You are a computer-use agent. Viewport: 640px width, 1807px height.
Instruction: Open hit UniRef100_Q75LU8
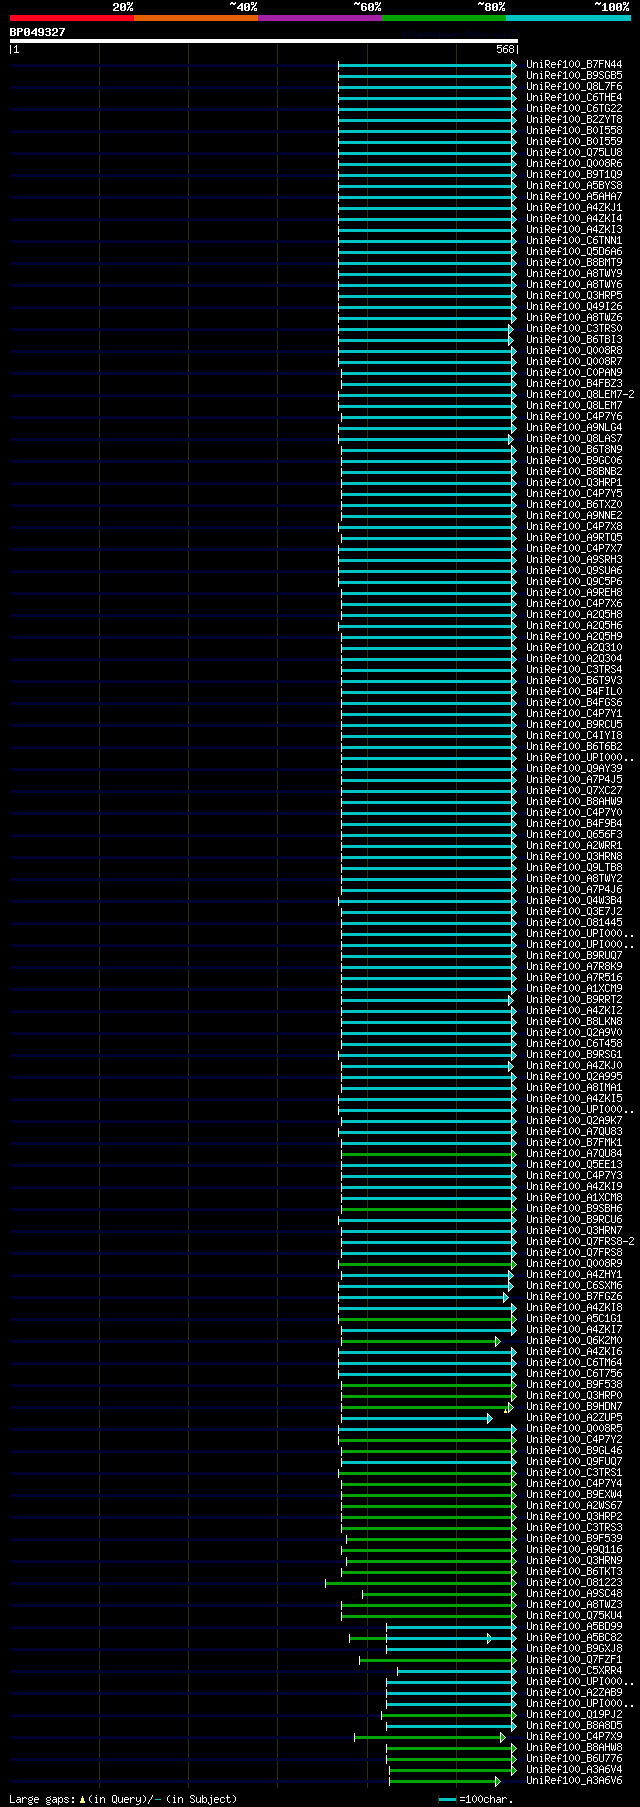(x=574, y=153)
